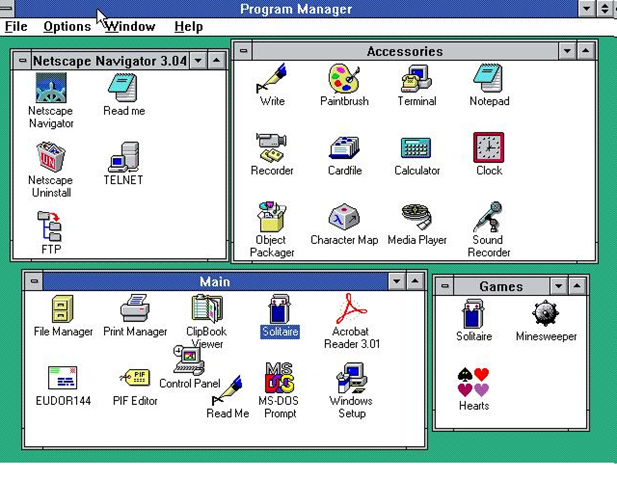Open the Accessories window control-menu box

tap(244, 51)
